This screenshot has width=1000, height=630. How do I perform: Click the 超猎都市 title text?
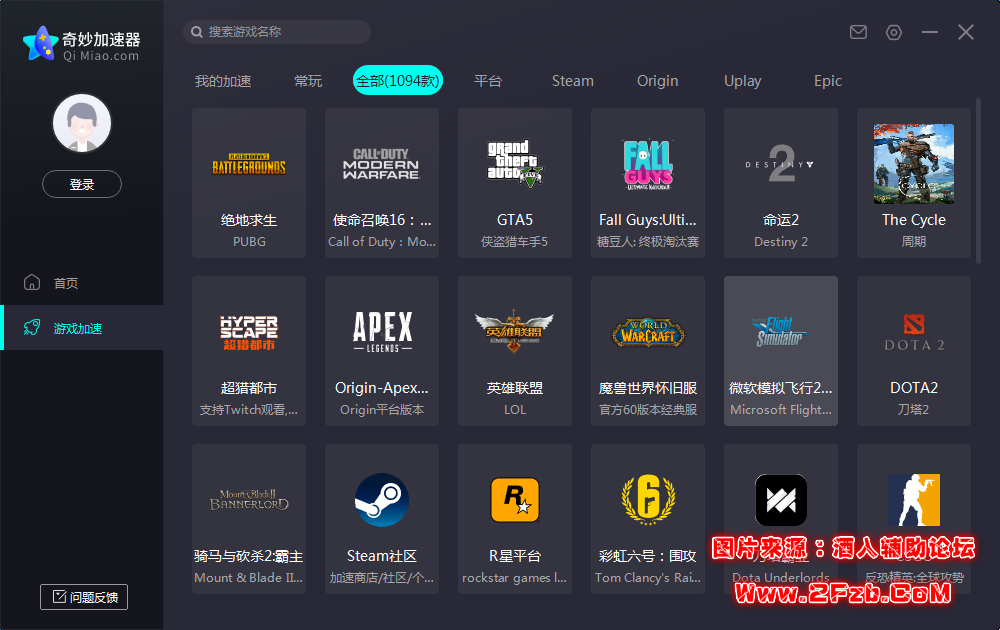pos(249,388)
